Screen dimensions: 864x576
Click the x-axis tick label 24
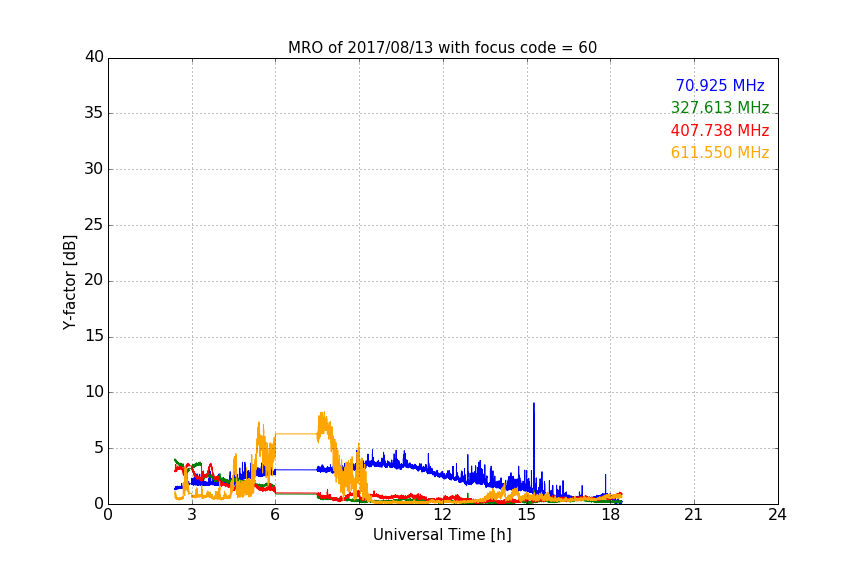(777, 515)
